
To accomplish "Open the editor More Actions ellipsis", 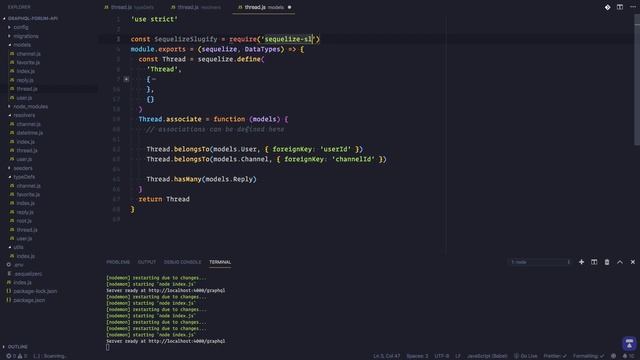I will click(x=633, y=7).
